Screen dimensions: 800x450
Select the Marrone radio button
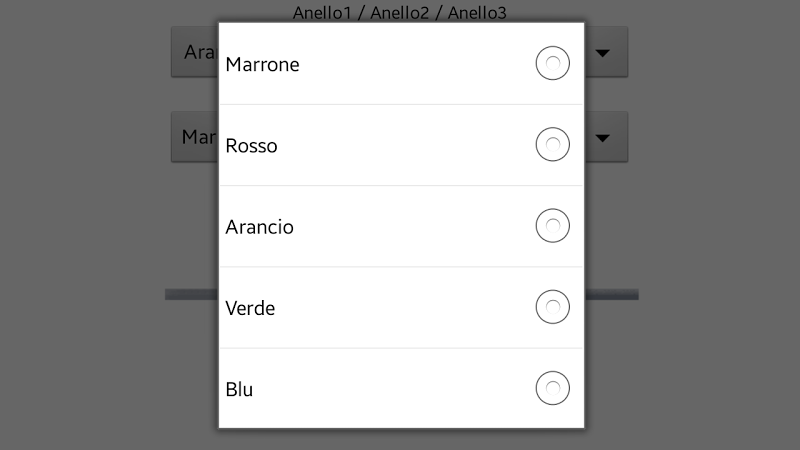(553, 64)
